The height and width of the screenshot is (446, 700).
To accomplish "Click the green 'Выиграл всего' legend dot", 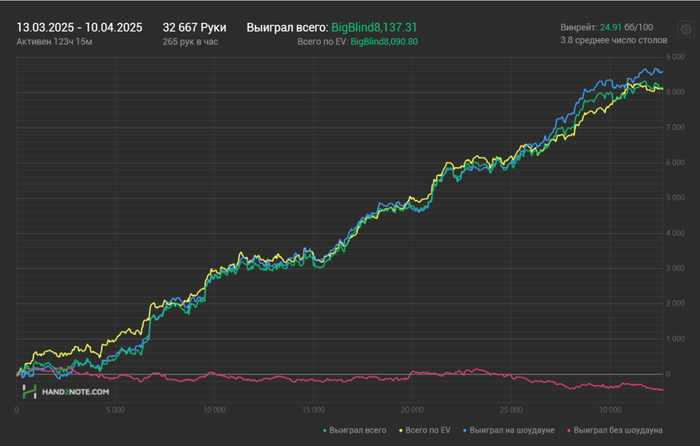I will tap(325, 431).
